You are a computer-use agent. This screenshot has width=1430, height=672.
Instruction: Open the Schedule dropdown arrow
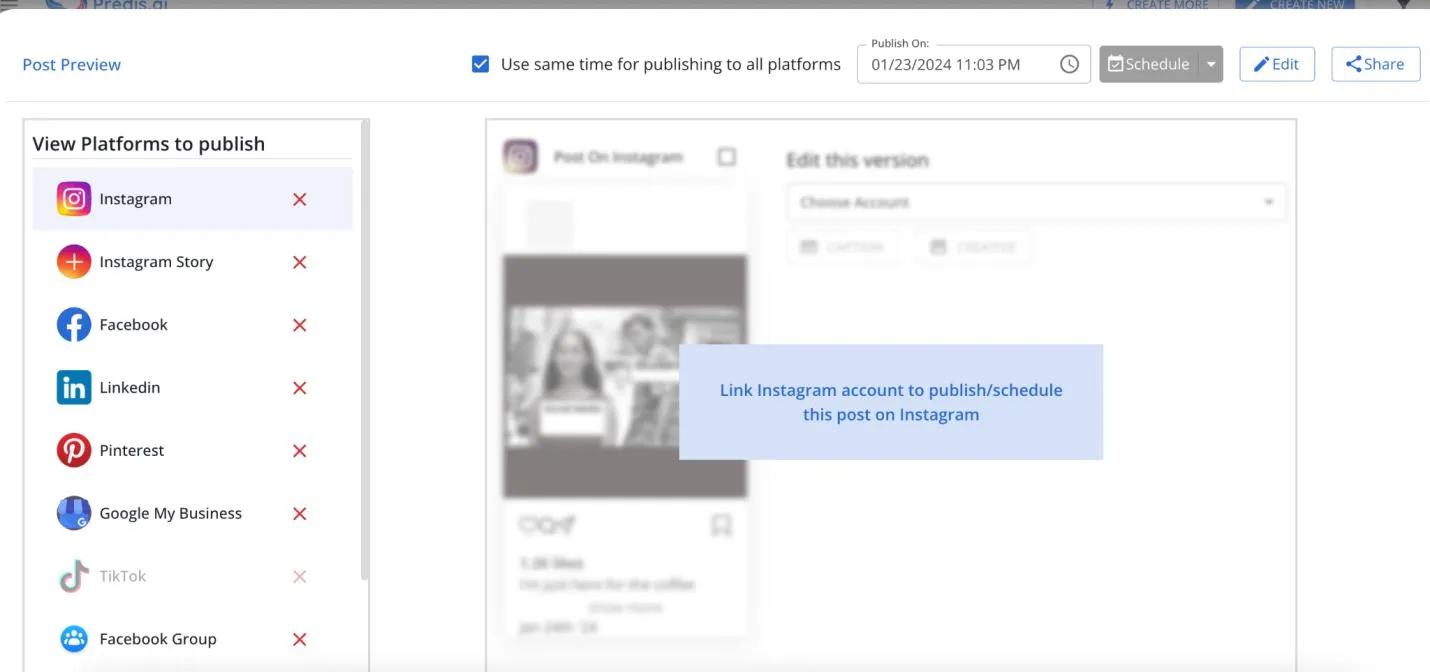click(1210, 64)
